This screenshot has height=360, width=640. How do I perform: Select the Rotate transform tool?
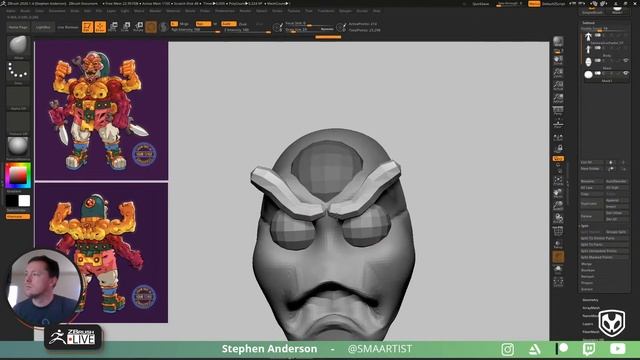pyautogui.click(x=138, y=27)
